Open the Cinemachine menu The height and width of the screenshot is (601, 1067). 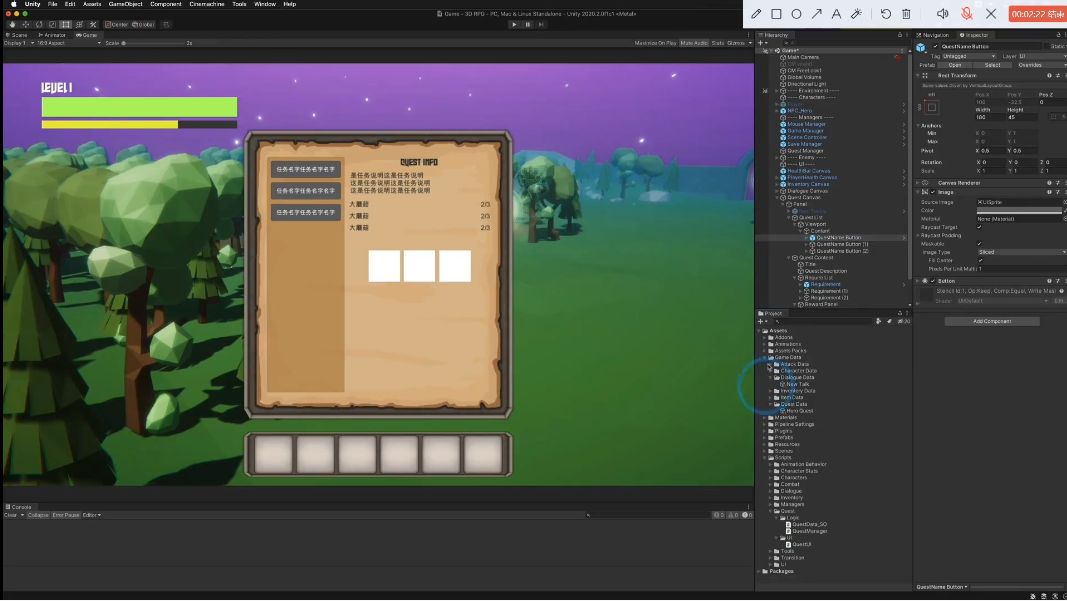[207, 4]
